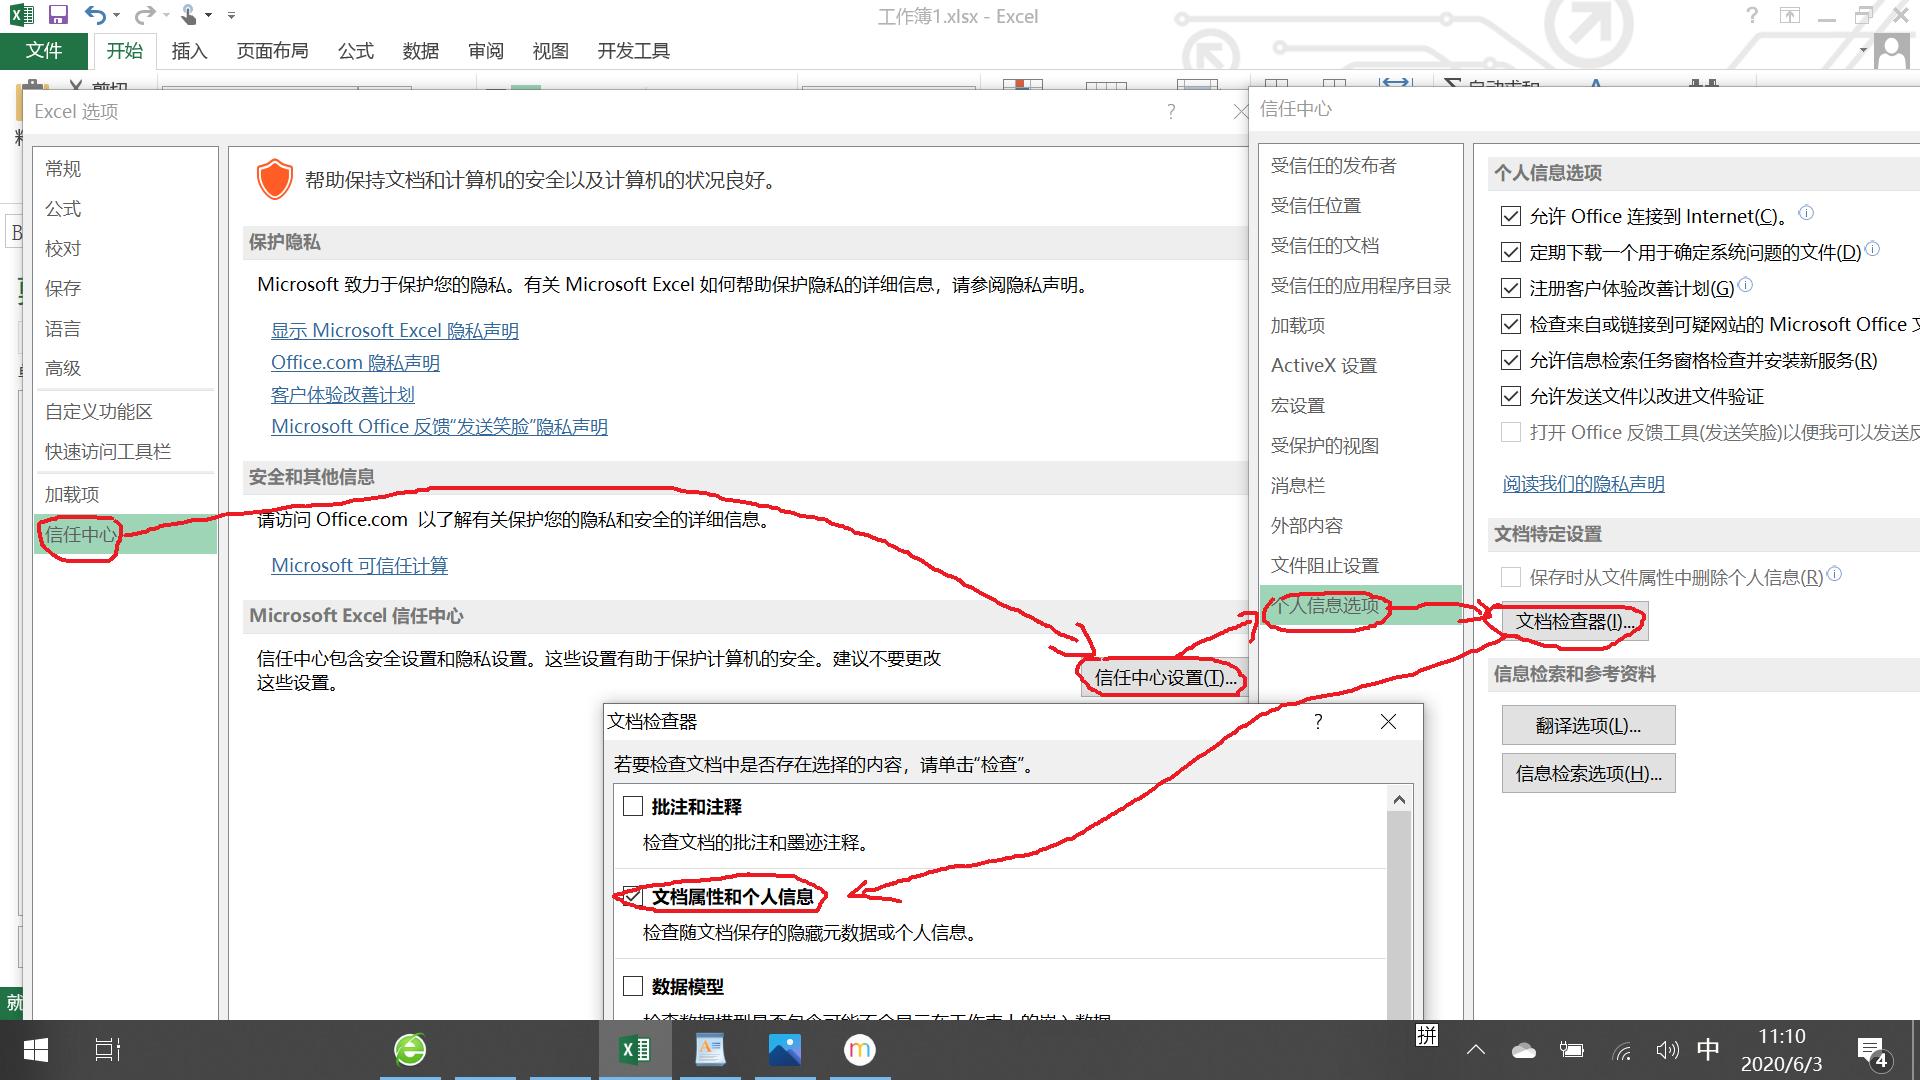The image size is (1920, 1080).
Task: Click the info icon next to 允许 Office 连接到 Internet
Action: click(x=1806, y=211)
